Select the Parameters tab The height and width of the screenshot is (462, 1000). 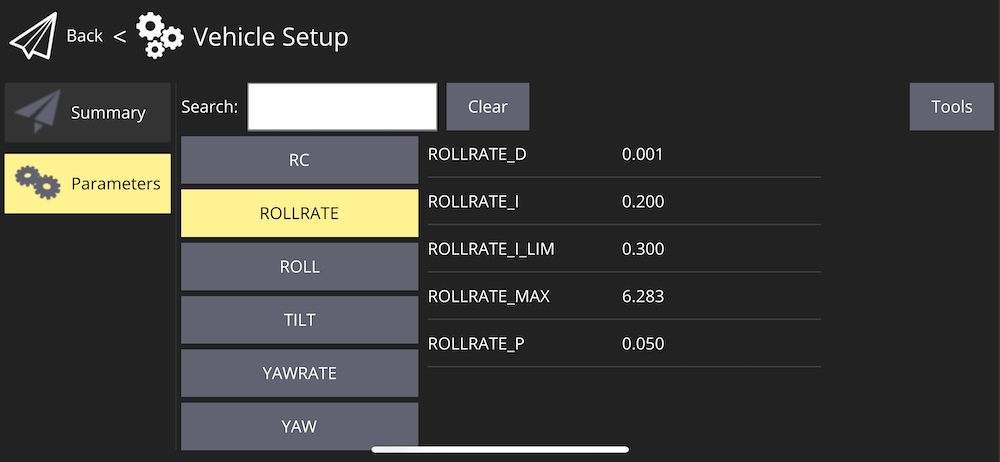pos(88,184)
